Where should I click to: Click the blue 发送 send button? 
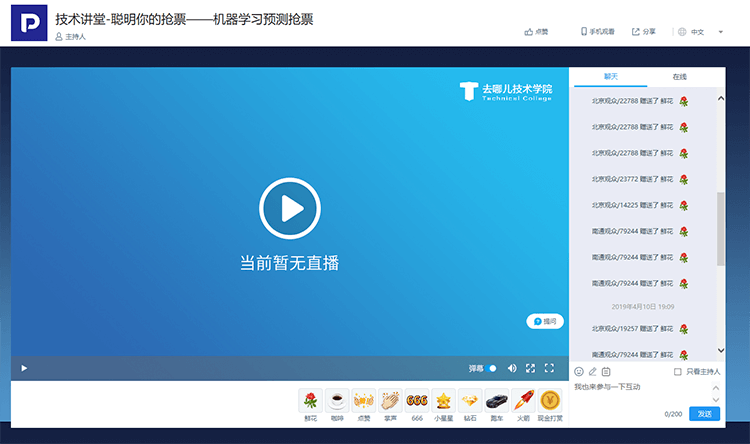click(x=704, y=414)
